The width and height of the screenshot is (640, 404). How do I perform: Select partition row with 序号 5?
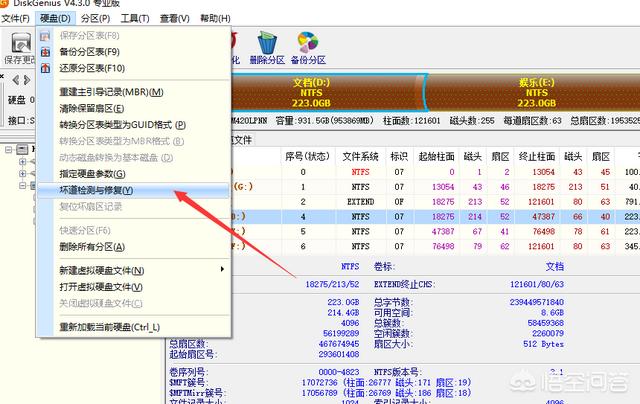tap(436, 232)
